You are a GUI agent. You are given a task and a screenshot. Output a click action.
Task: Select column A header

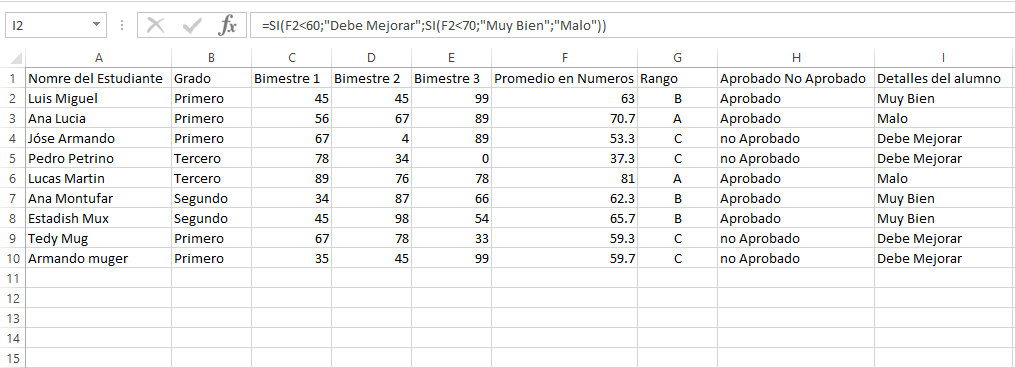pos(98,58)
